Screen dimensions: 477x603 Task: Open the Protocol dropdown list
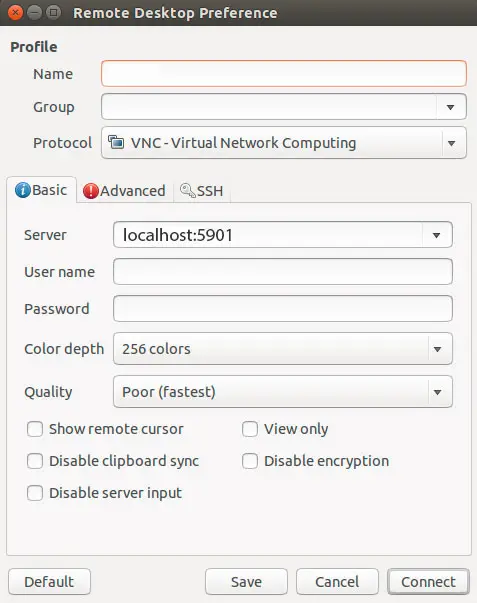284,143
